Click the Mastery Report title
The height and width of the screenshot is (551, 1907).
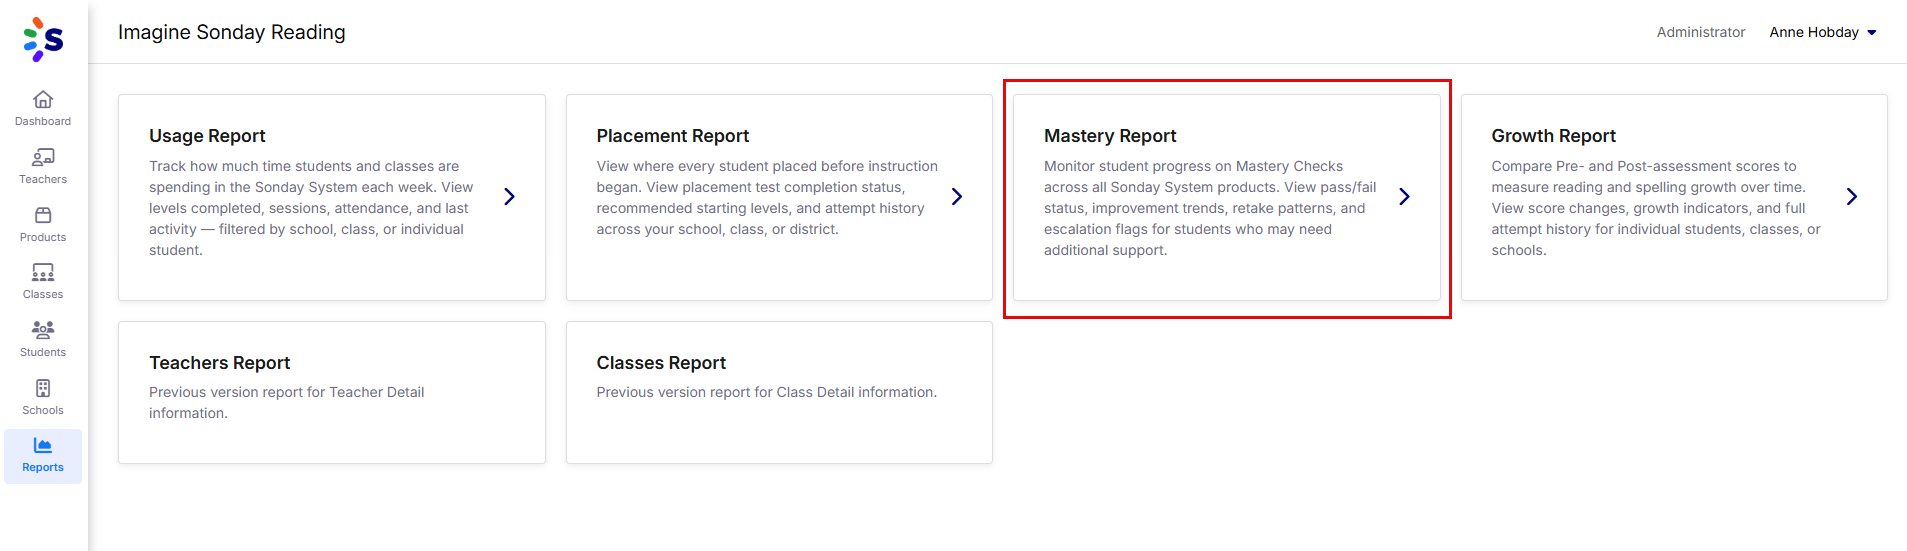pos(1110,136)
